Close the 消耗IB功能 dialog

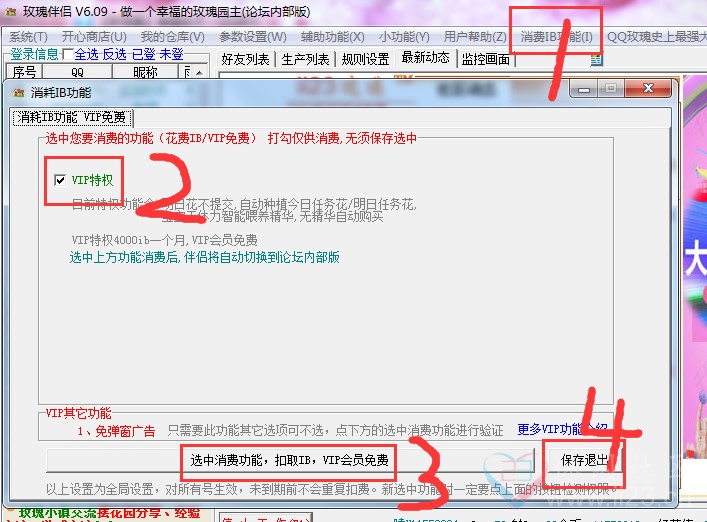click(648, 89)
